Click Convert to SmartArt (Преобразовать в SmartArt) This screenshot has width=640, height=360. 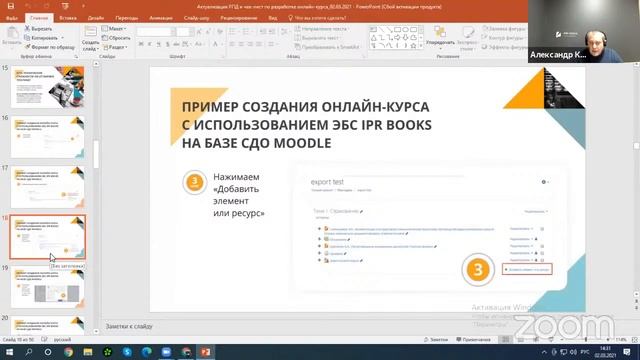tap(327, 47)
